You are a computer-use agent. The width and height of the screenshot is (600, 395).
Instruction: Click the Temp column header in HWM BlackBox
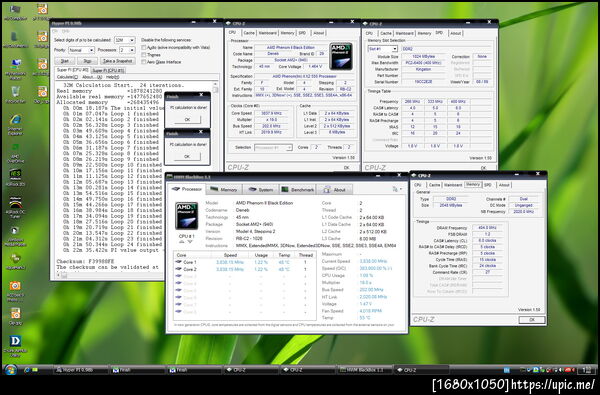coord(284,255)
